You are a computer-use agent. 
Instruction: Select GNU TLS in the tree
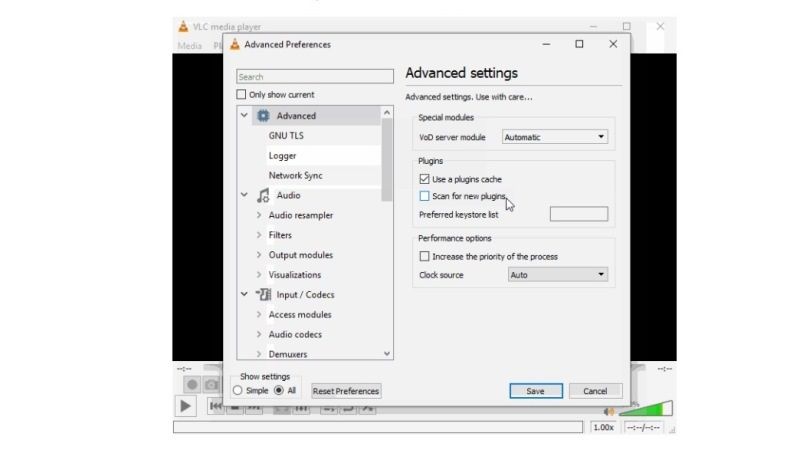(286, 136)
